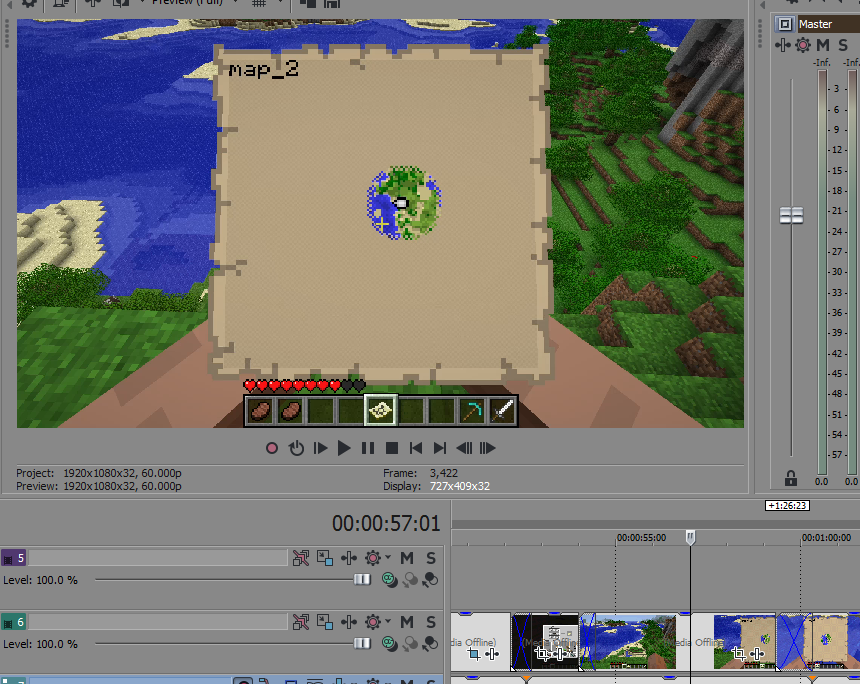Click Make Compositing Child on track 6

(431, 643)
